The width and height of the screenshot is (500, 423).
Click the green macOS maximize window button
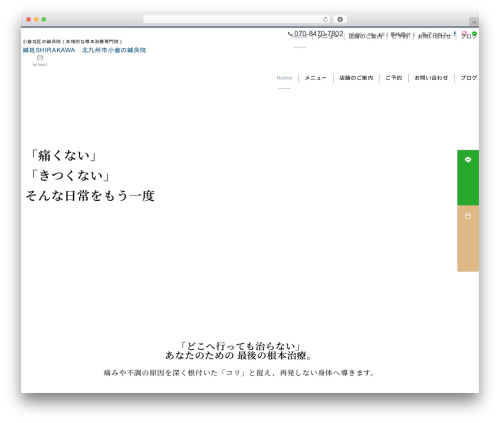(44, 20)
